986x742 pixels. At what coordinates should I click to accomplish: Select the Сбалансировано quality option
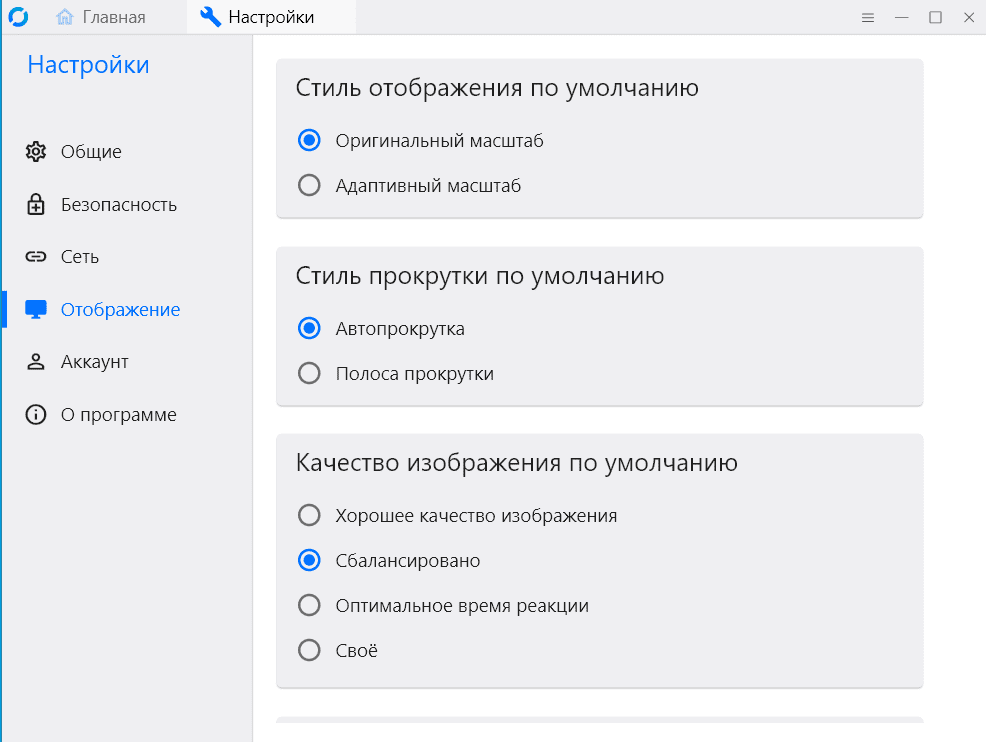click(x=310, y=561)
